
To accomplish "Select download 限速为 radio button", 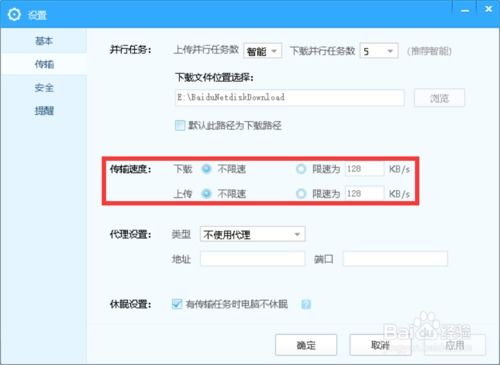I will click(x=301, y=169).
